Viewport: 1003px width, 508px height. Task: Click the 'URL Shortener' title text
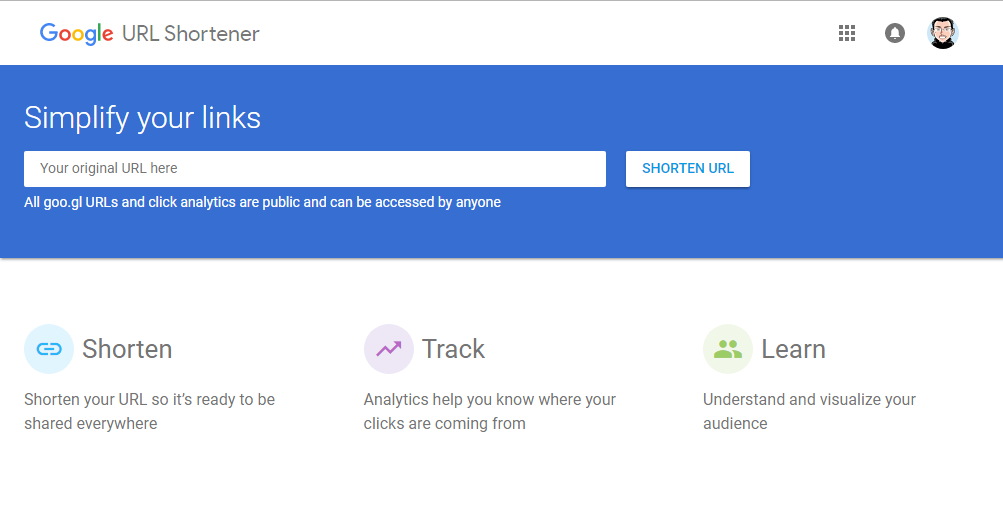191,34
